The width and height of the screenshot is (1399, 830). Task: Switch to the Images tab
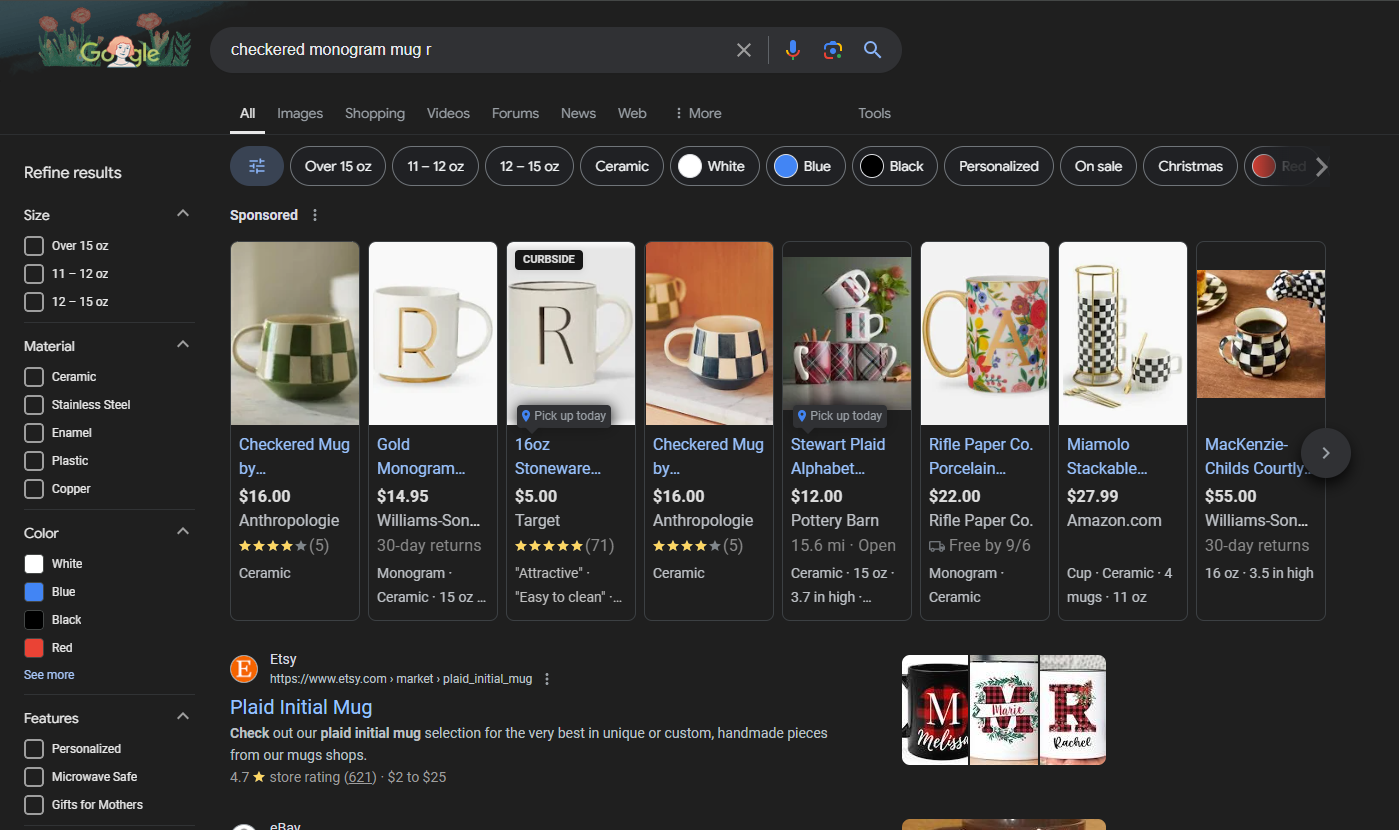[x=300, y=113]
